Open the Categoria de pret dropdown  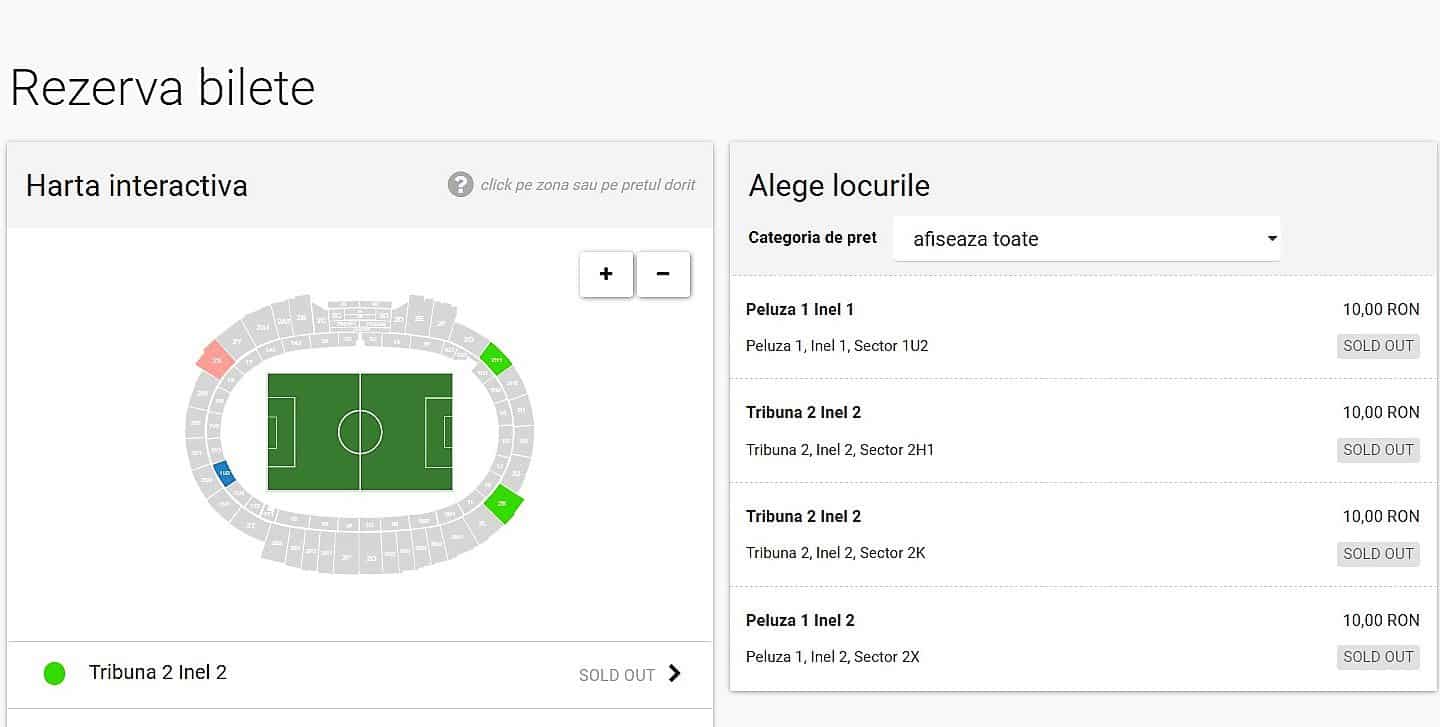point(1086,239)
